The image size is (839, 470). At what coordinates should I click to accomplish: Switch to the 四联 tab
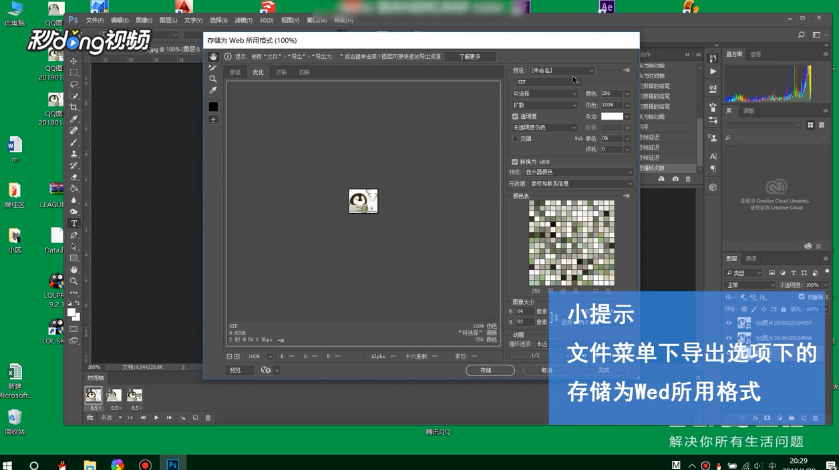(x=304, y=72)
